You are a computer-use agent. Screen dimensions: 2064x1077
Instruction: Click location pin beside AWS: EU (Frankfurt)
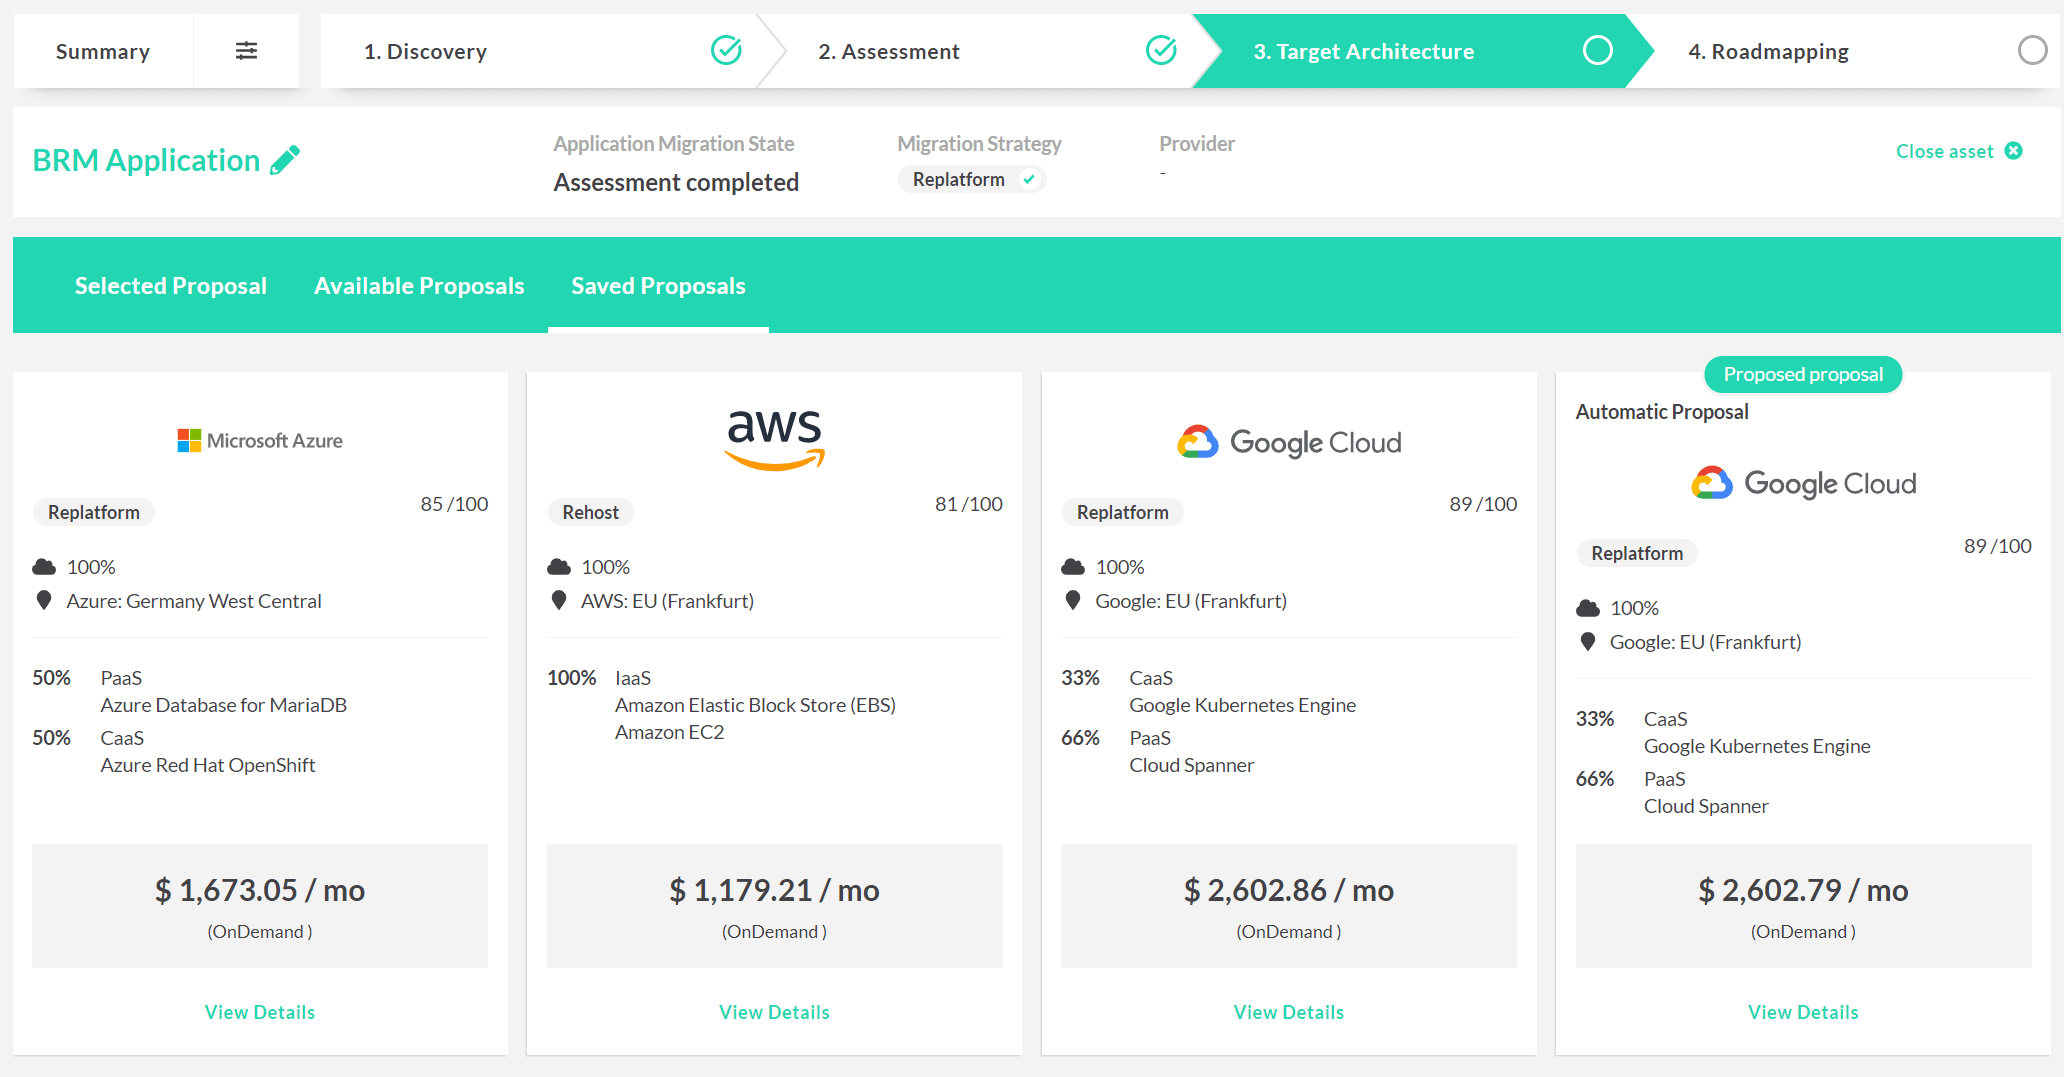559,600
